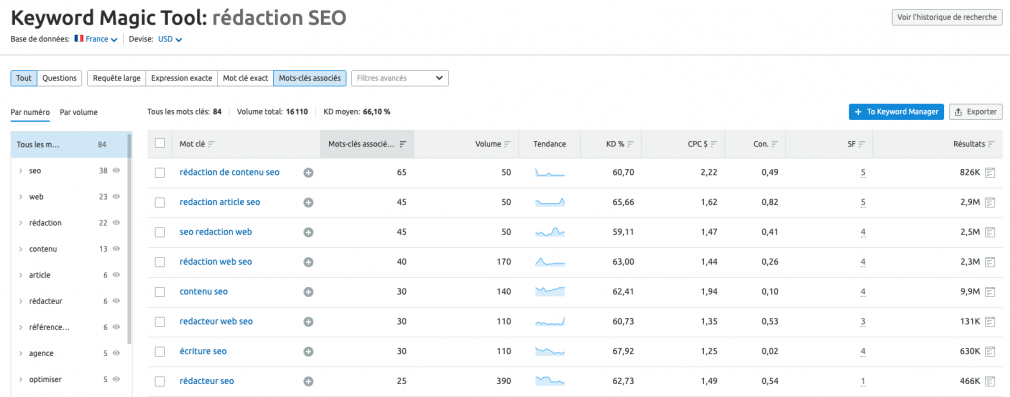Add 'seo redaction web' via plus icon
Screen dimensions: 1010x397
click(x=309, y=232)
